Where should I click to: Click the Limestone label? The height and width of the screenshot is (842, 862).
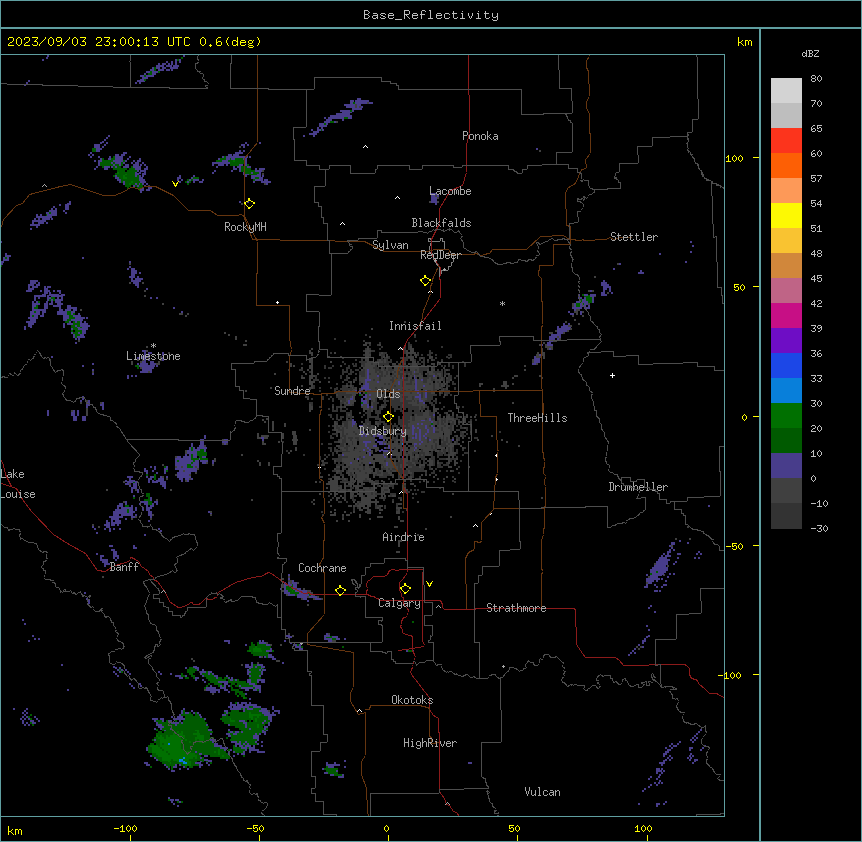pyautogui.click(x=153, y=356)
